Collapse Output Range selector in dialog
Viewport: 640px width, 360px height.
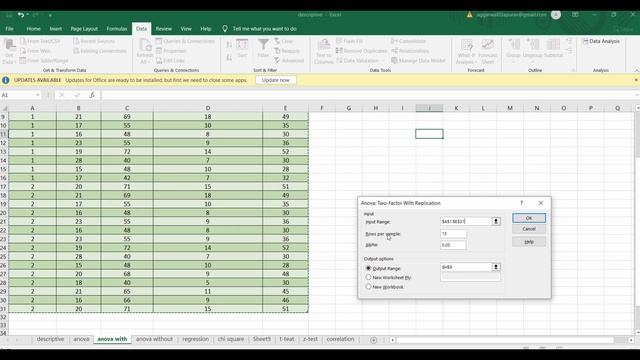pyautogui.click(x=496, y=267)
